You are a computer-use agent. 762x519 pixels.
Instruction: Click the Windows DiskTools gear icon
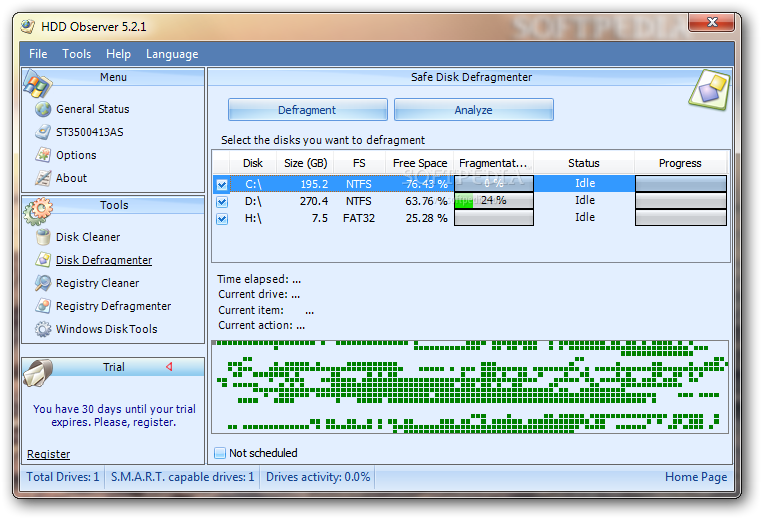coord(43,329)
